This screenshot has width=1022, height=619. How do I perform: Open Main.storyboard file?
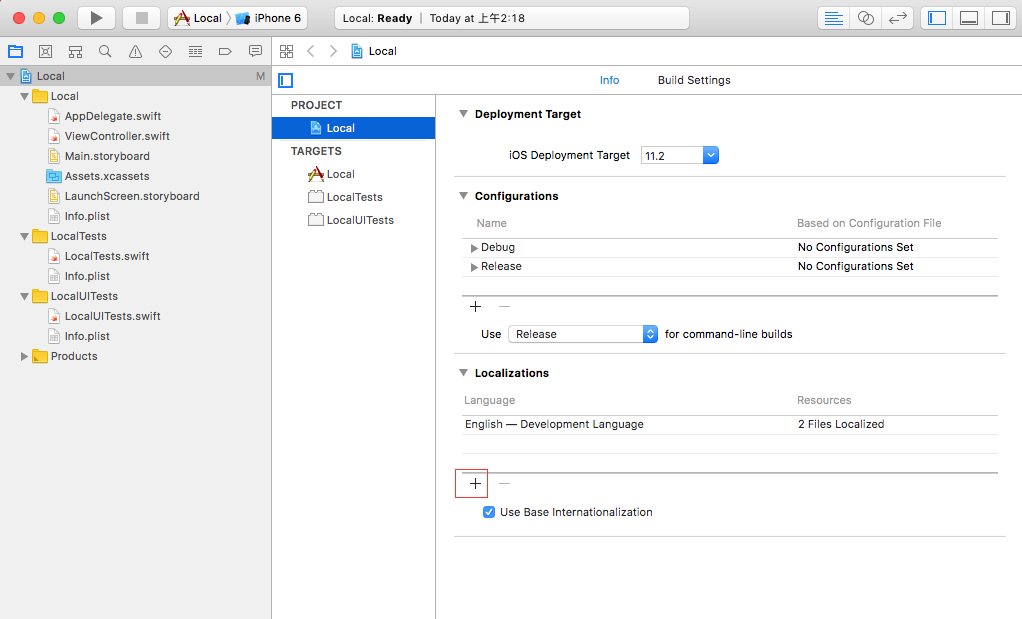point(107,156)
